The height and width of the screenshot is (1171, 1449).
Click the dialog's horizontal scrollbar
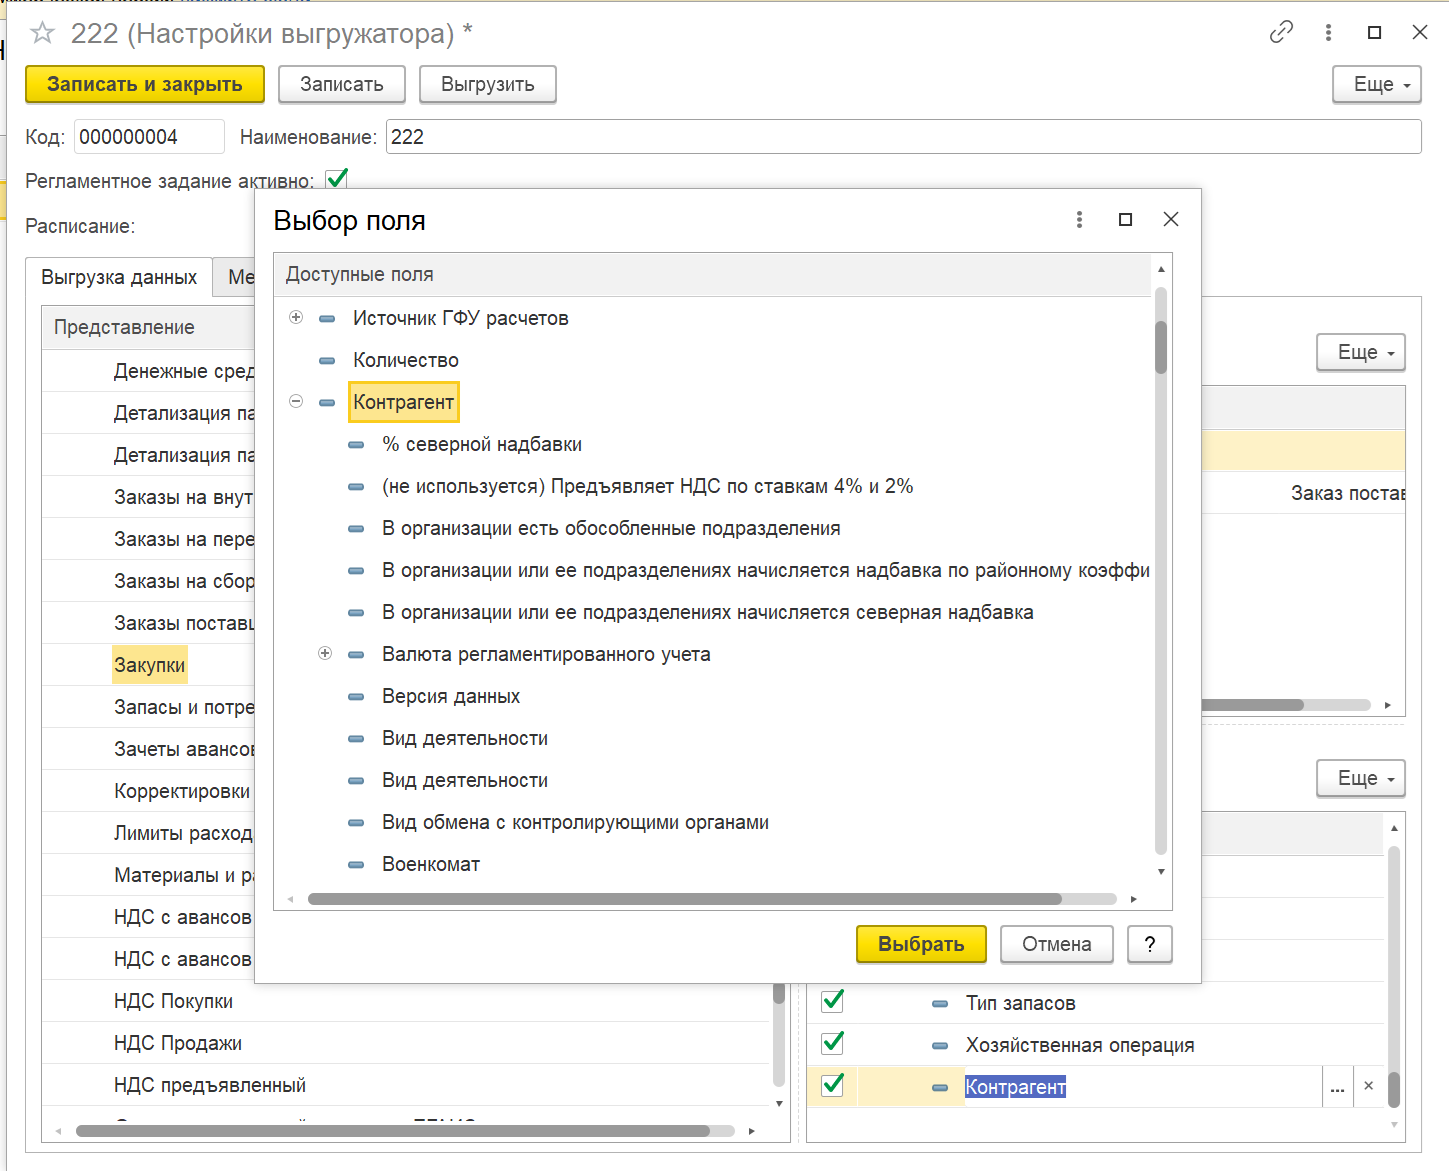pos(684,899)
